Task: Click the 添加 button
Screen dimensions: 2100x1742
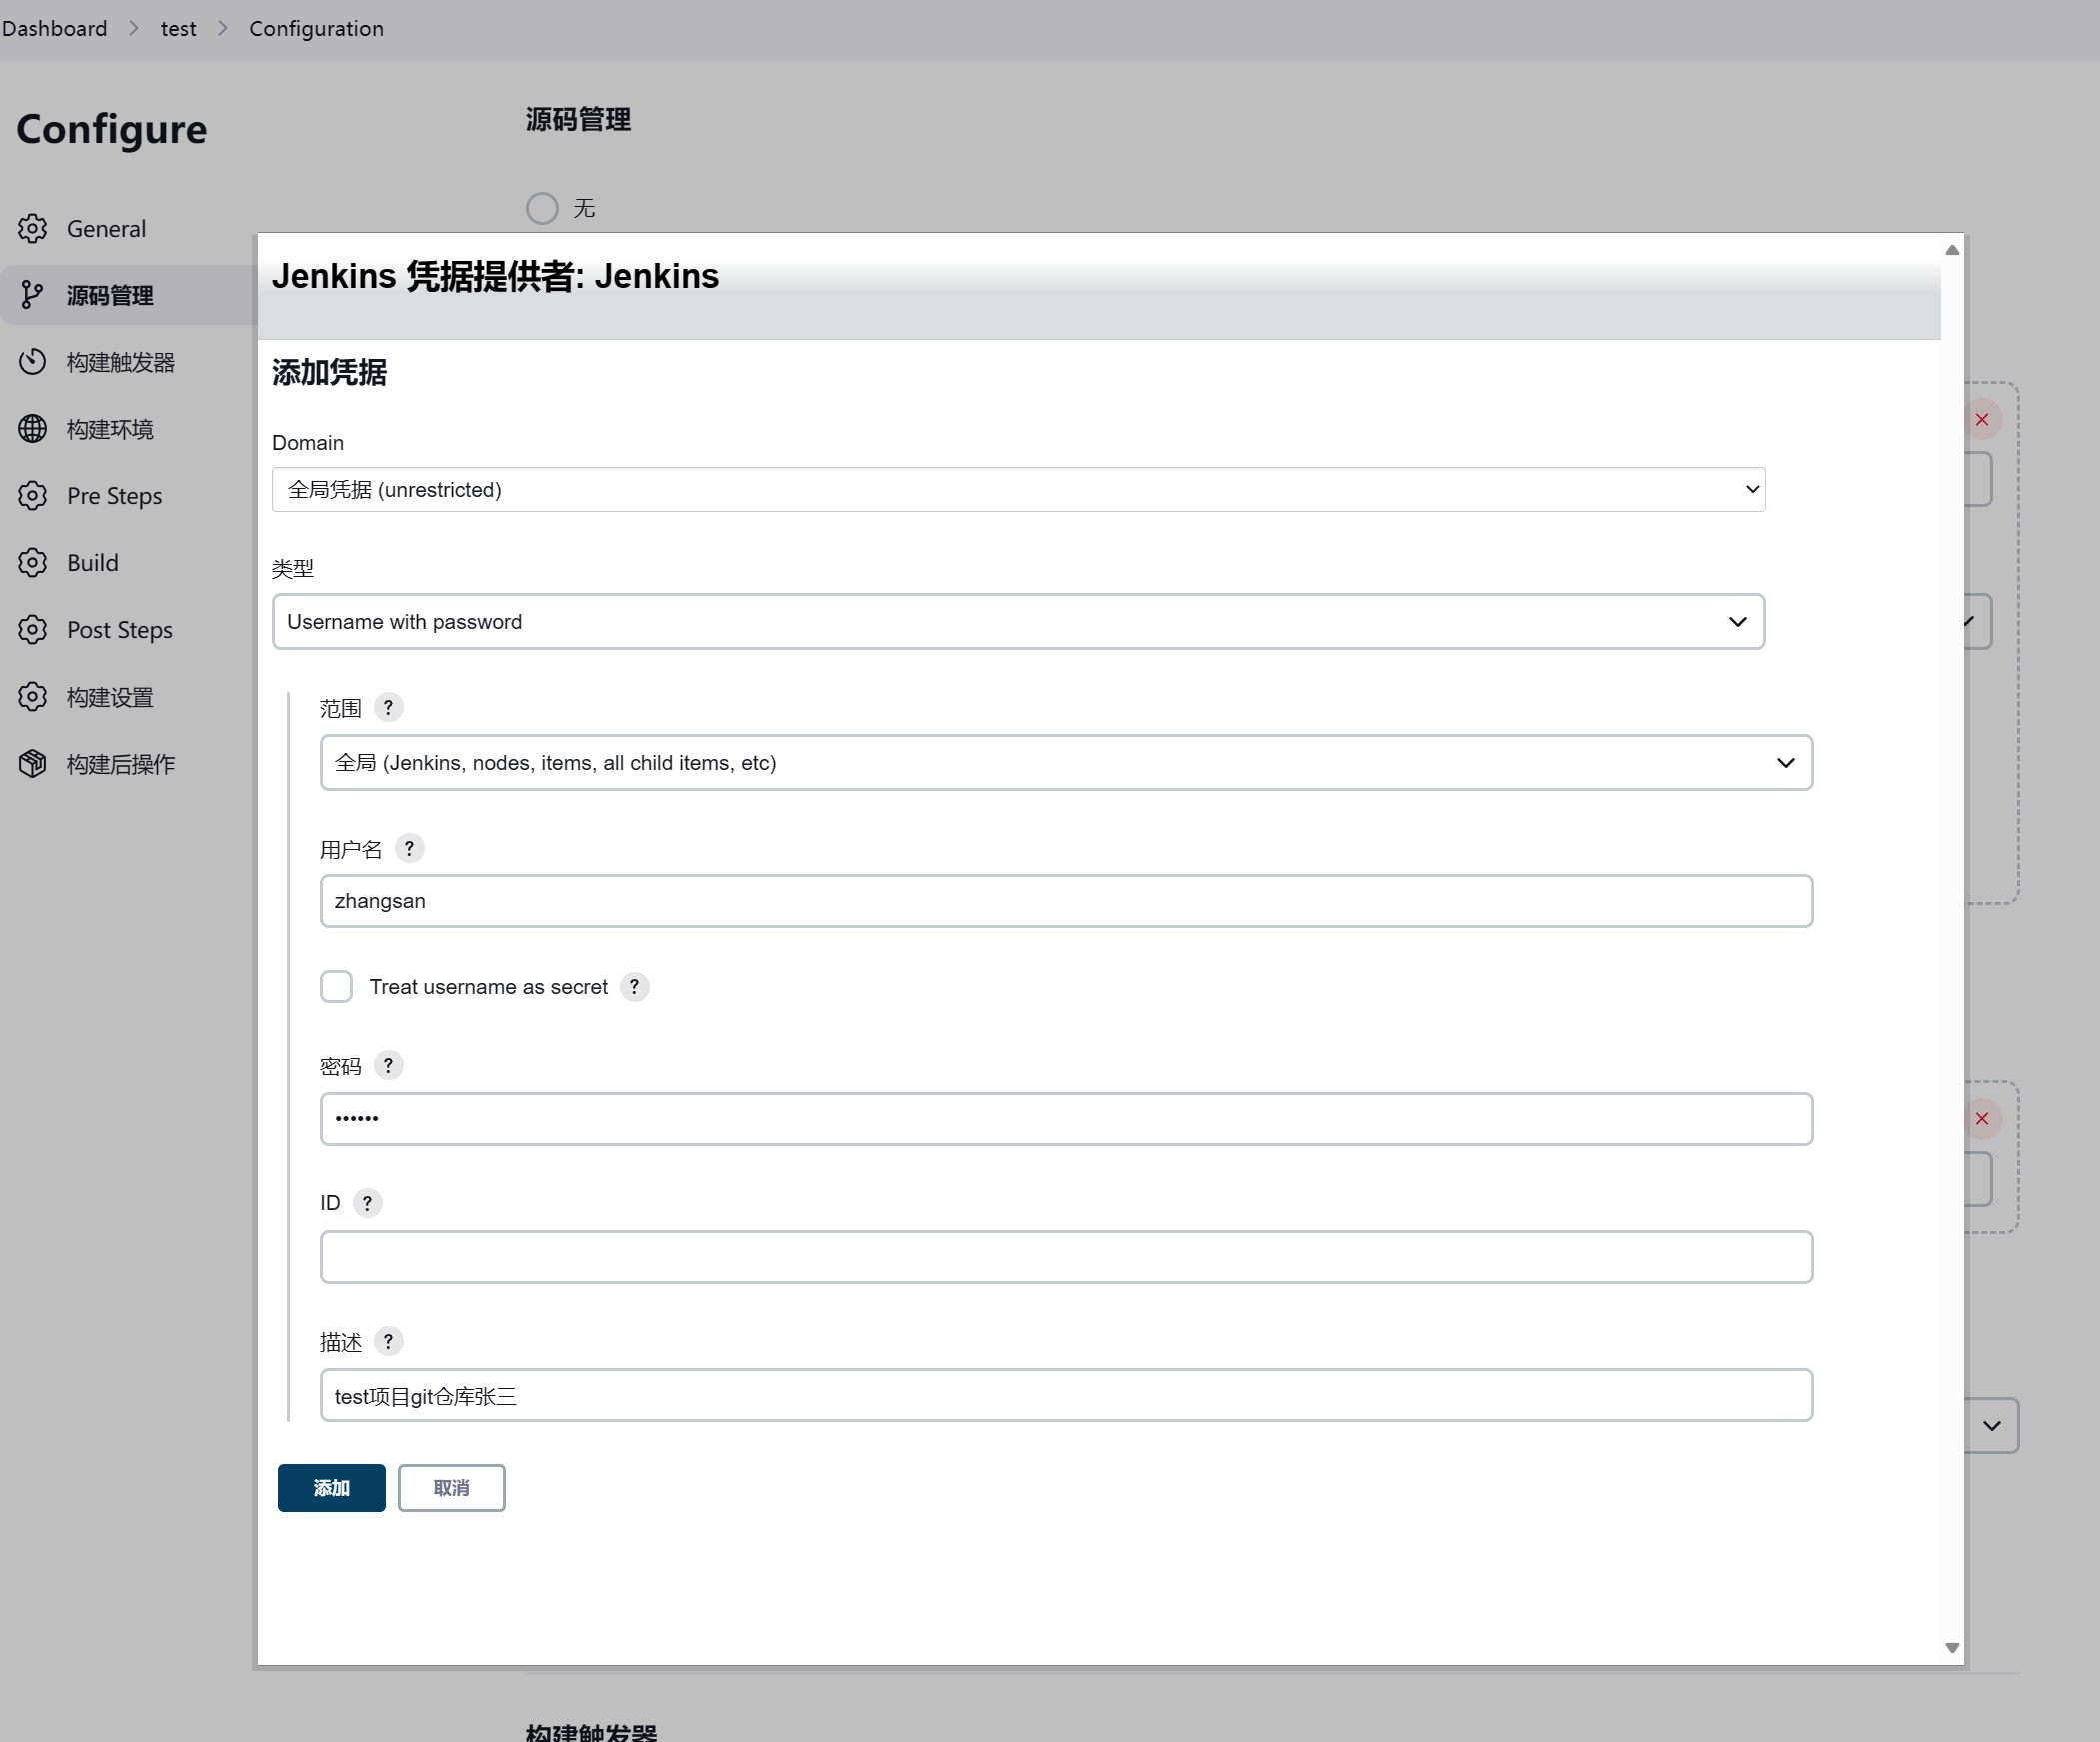Action: click(331, 1488)
